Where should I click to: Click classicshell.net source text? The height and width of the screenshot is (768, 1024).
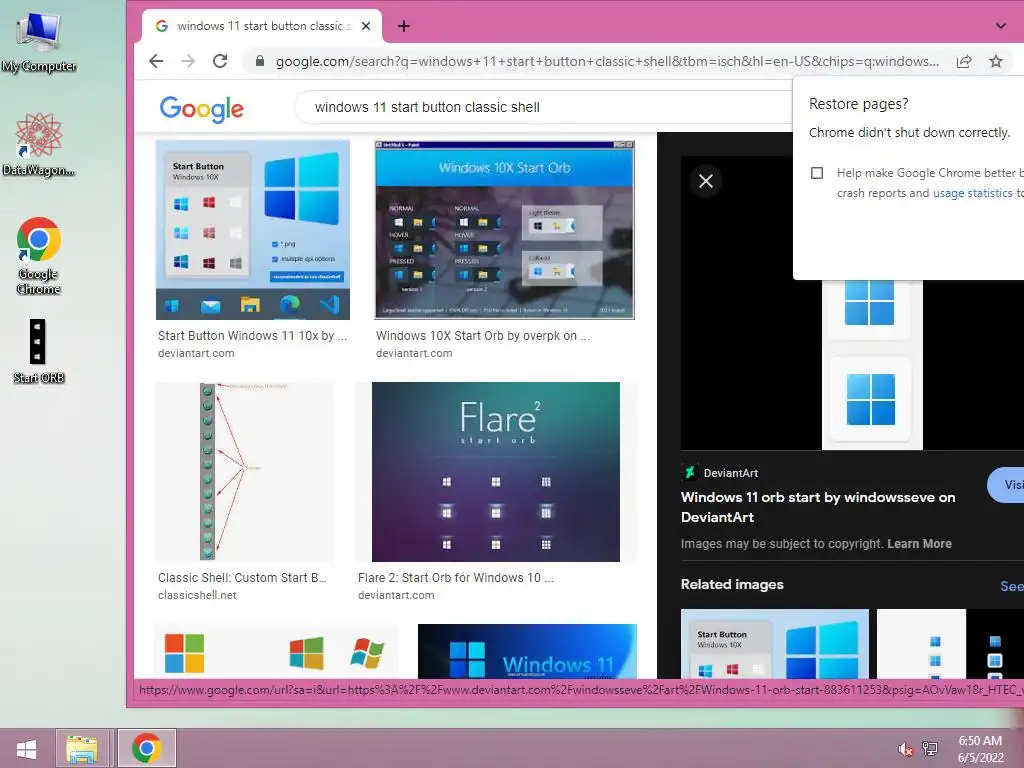point(197,595)
